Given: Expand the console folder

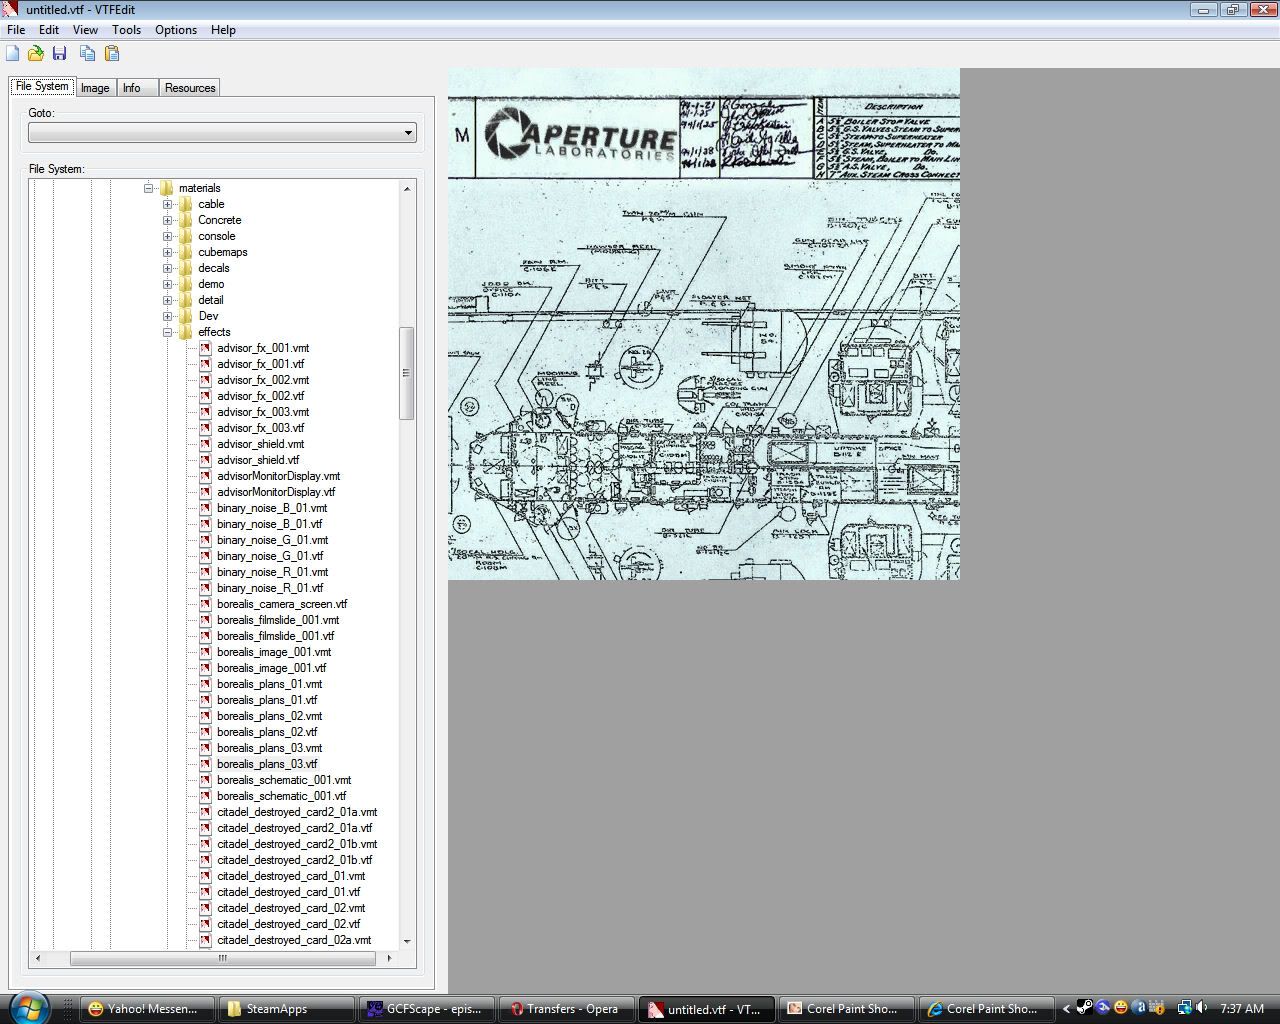Looking at the screenshot, I should [167, 236].
